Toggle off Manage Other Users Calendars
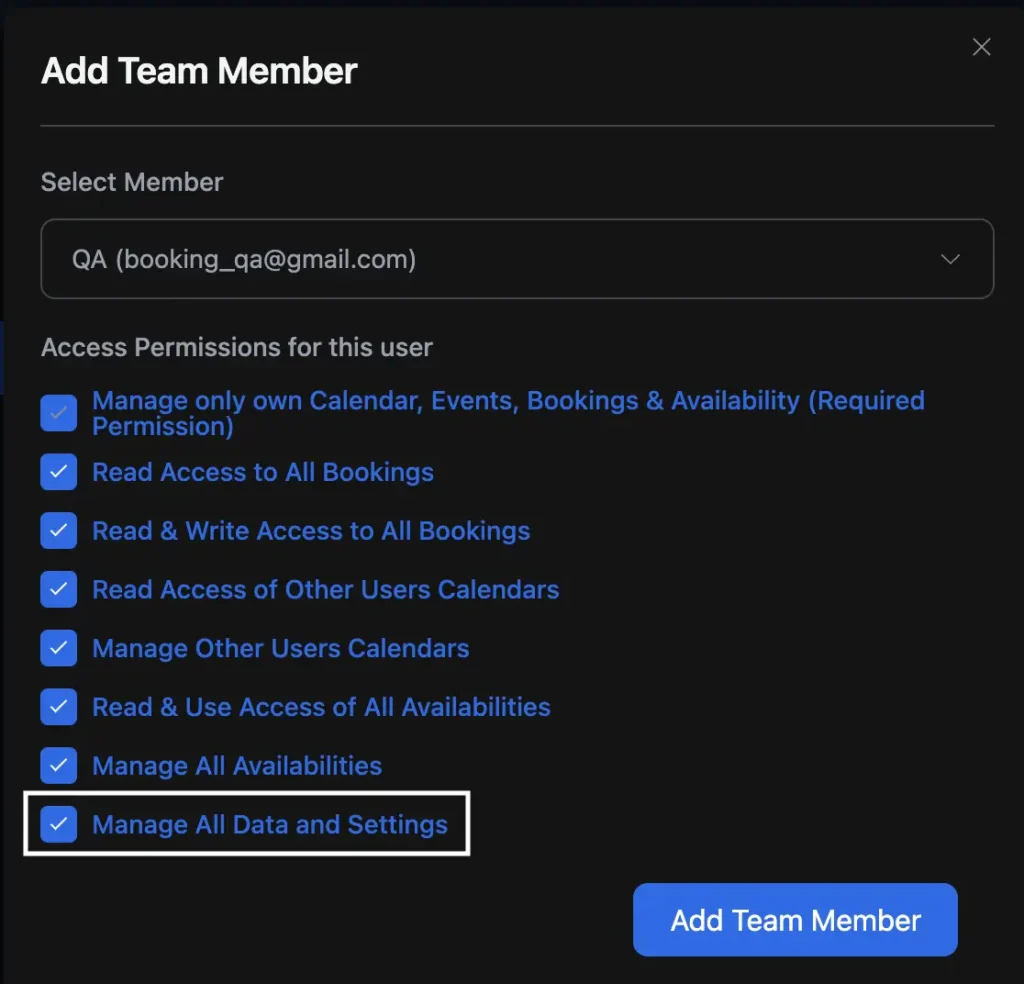The image size is (1024, 984). point(59,648)
